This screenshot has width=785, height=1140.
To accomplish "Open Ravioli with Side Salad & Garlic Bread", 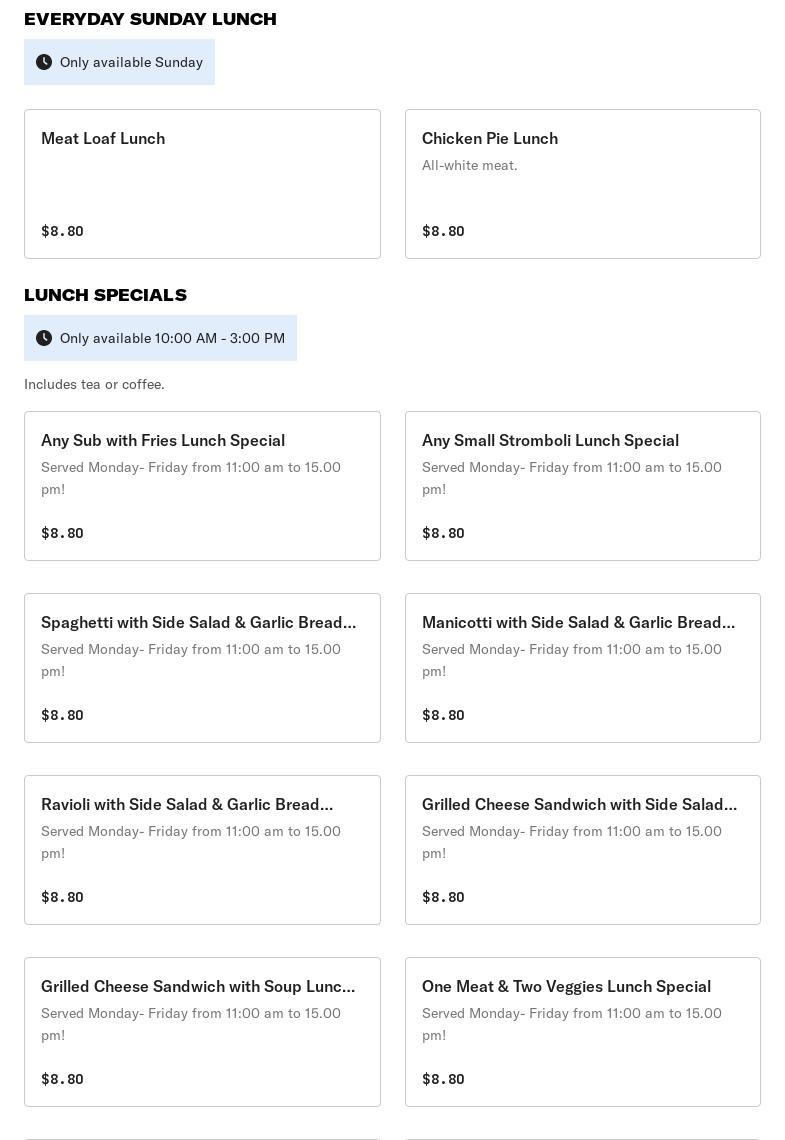I will (x=202, y=850).
